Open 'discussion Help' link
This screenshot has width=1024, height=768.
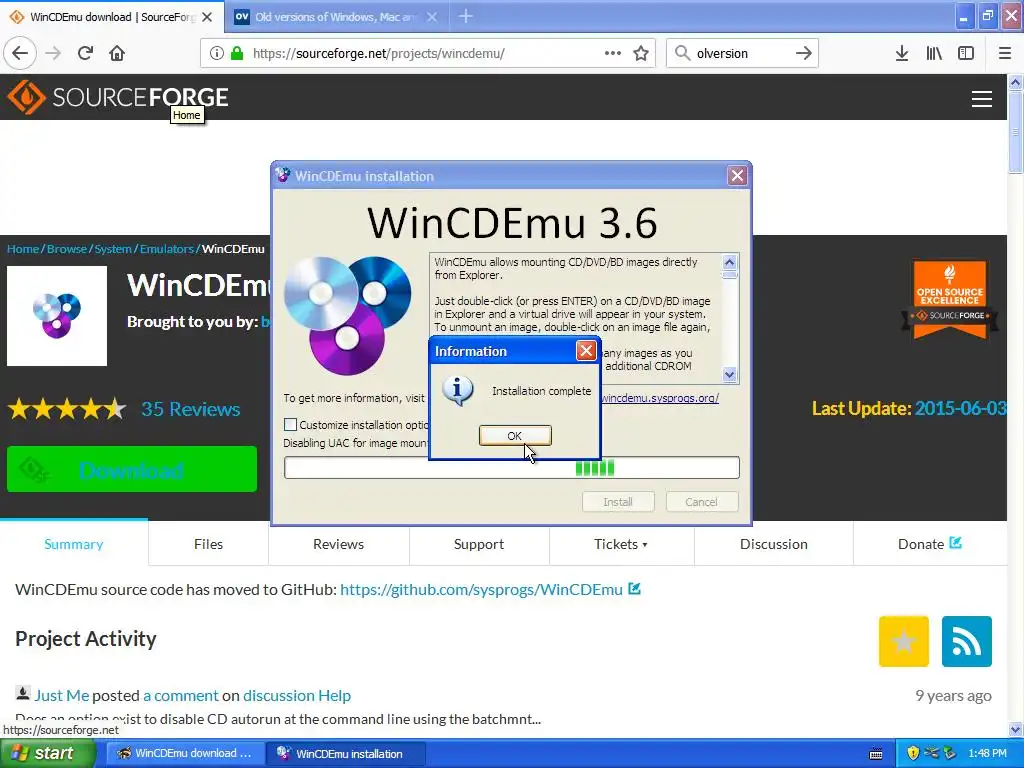coord(297,696)
